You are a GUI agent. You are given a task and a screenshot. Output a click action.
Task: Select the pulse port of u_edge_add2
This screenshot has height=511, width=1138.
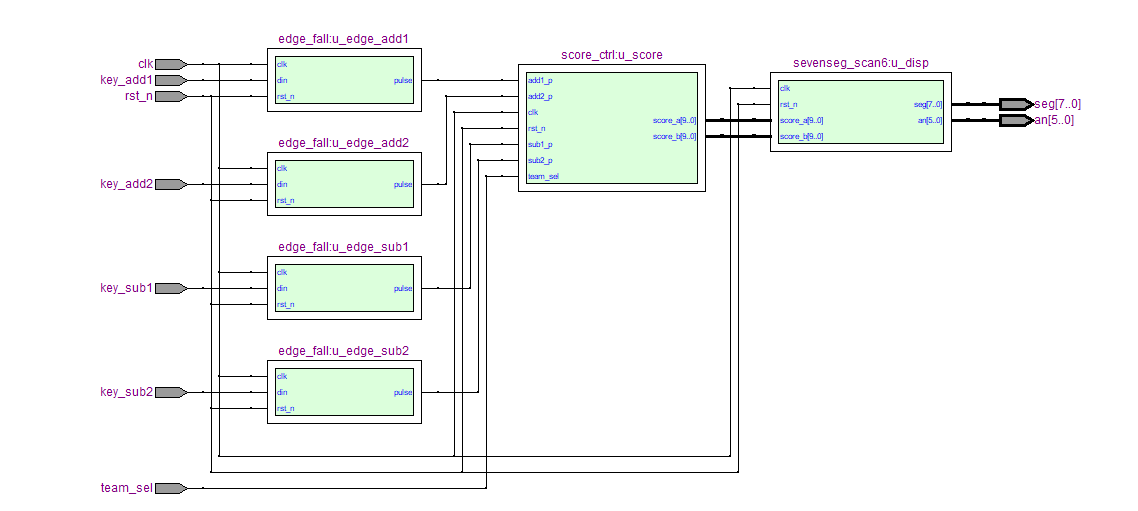pos(403,184)
